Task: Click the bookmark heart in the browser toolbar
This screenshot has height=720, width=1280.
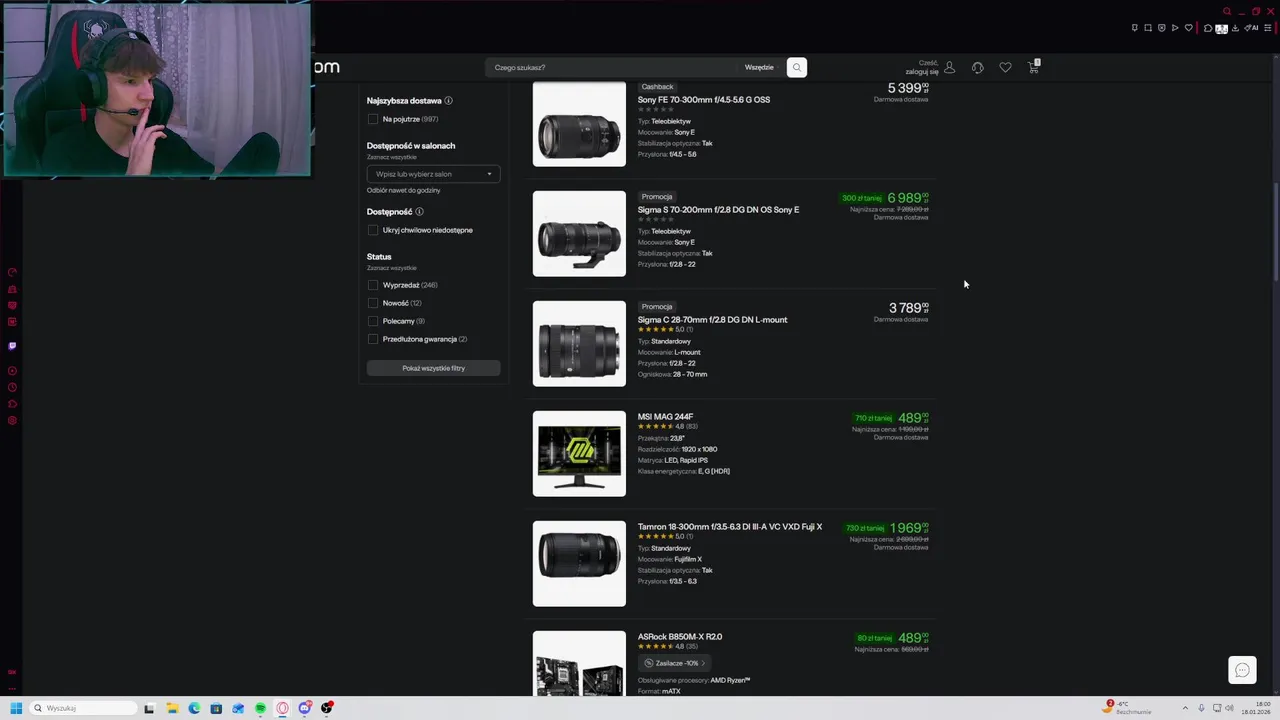Action: tap(1189, 28)
